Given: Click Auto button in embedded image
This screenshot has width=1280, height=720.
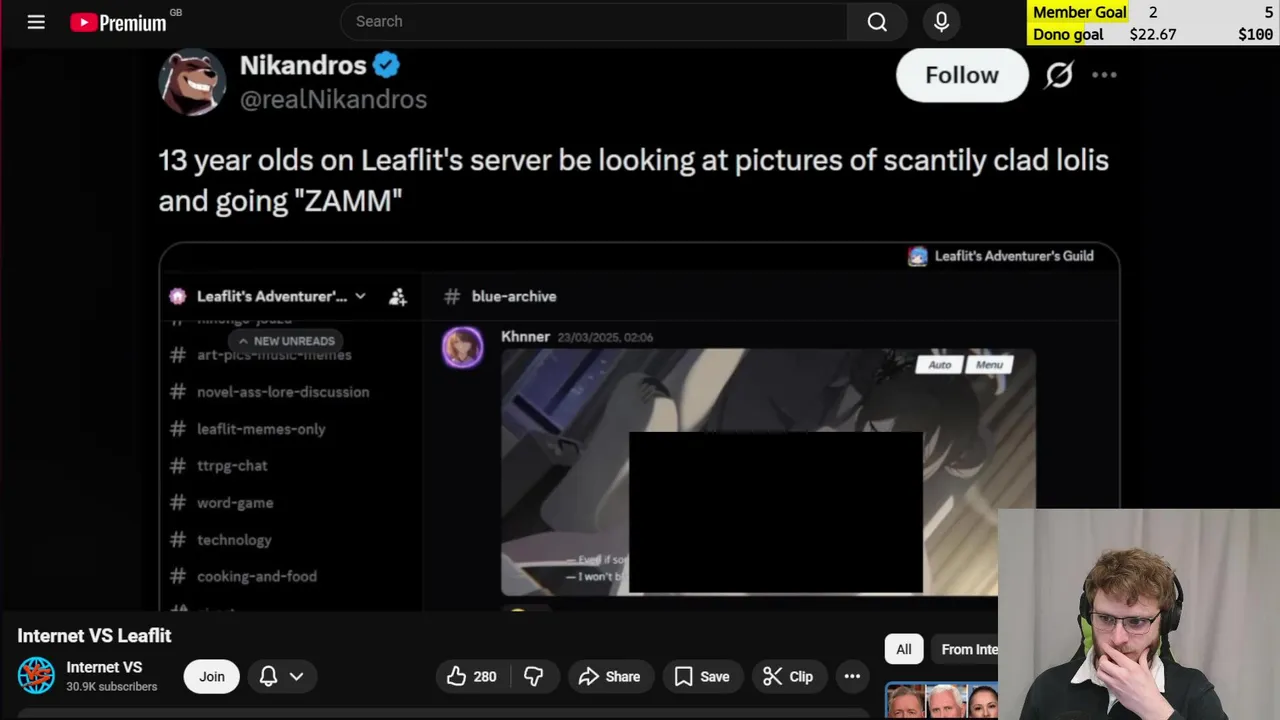Looking at the screenshot, I should pos(939,364).
